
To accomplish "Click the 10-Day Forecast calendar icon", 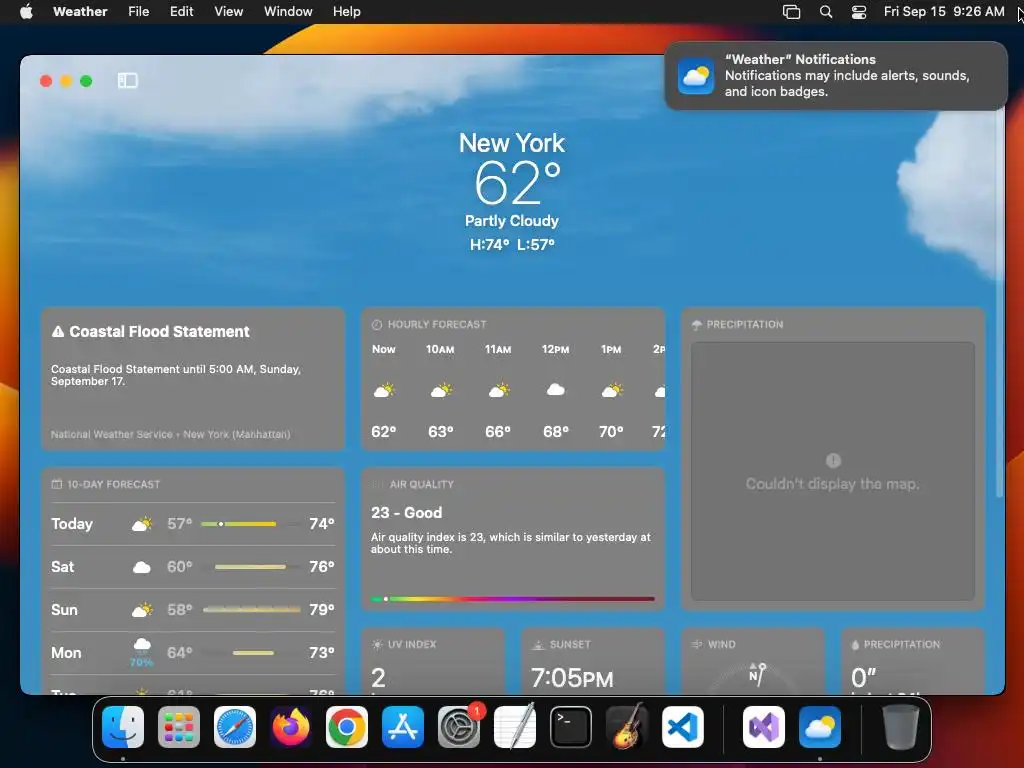I will pos(57,485).
